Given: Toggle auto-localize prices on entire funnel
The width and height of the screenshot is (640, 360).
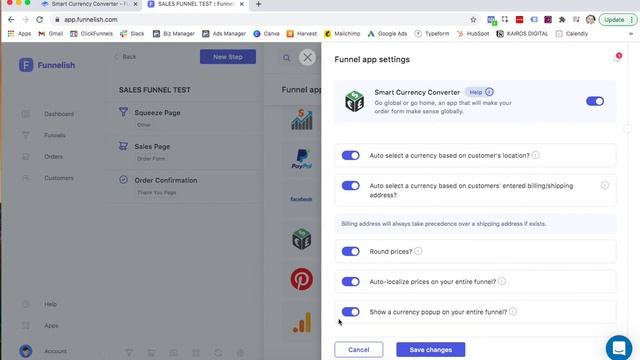Looking at the screenshot, I should [351, 282].
